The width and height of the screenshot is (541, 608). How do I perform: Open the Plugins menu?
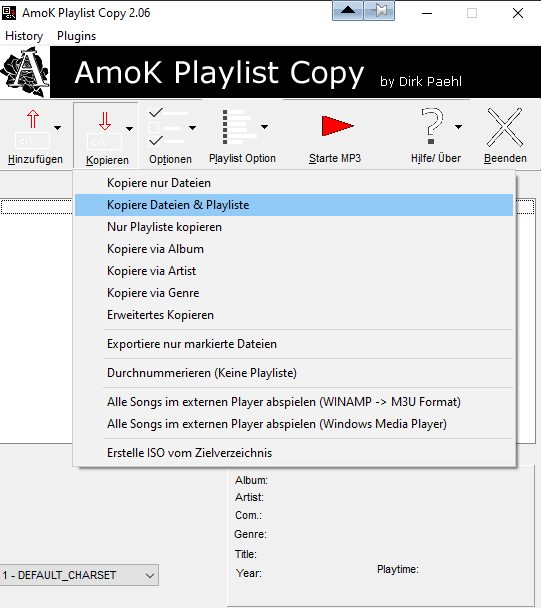76,36
